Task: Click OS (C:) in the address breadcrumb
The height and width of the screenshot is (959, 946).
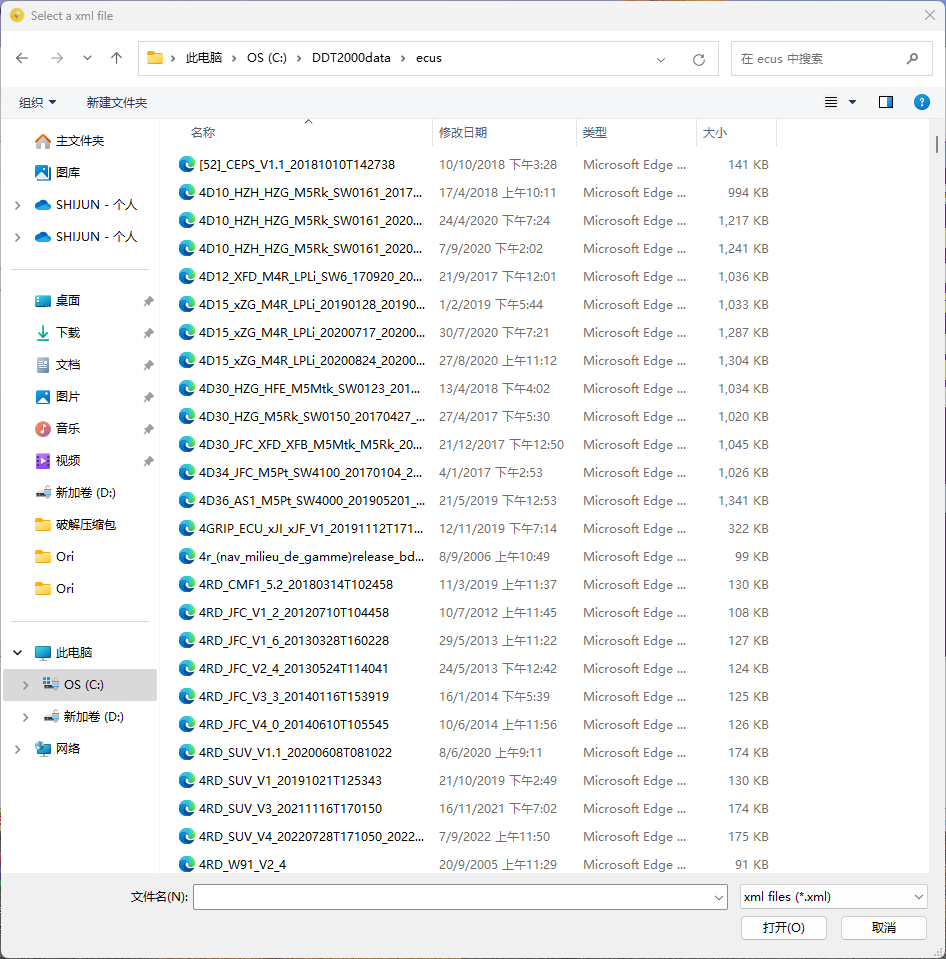Action: (267, 58)
